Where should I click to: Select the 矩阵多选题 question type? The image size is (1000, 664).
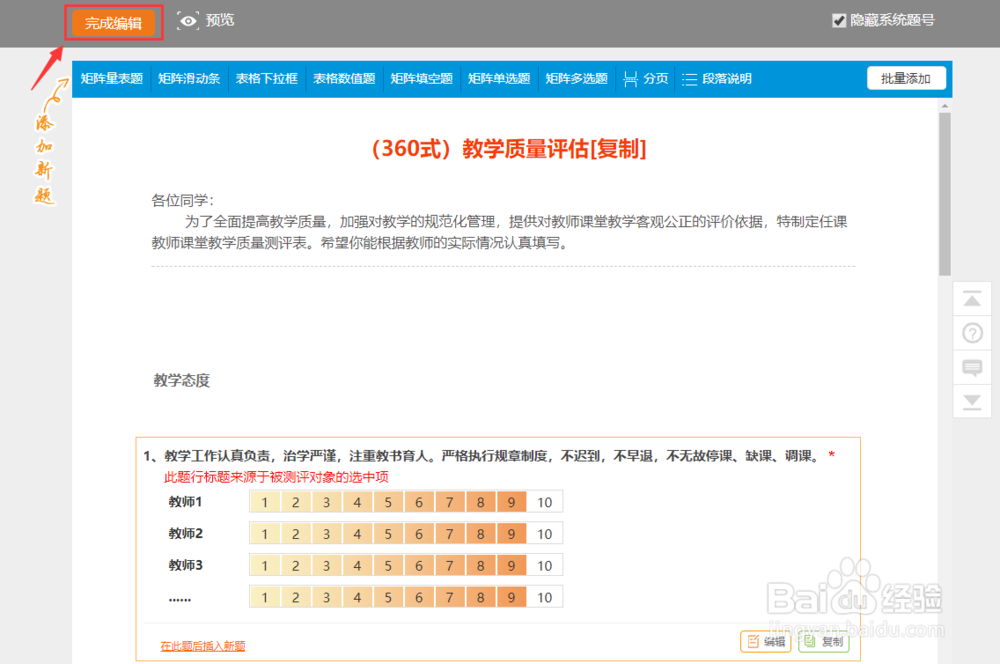576,78
